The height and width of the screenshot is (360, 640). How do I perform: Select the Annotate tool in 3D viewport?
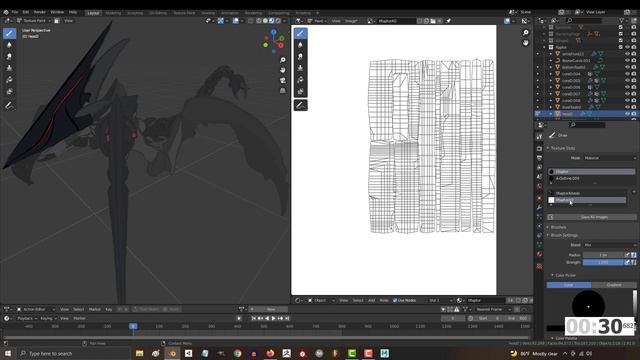pos(9,106)
